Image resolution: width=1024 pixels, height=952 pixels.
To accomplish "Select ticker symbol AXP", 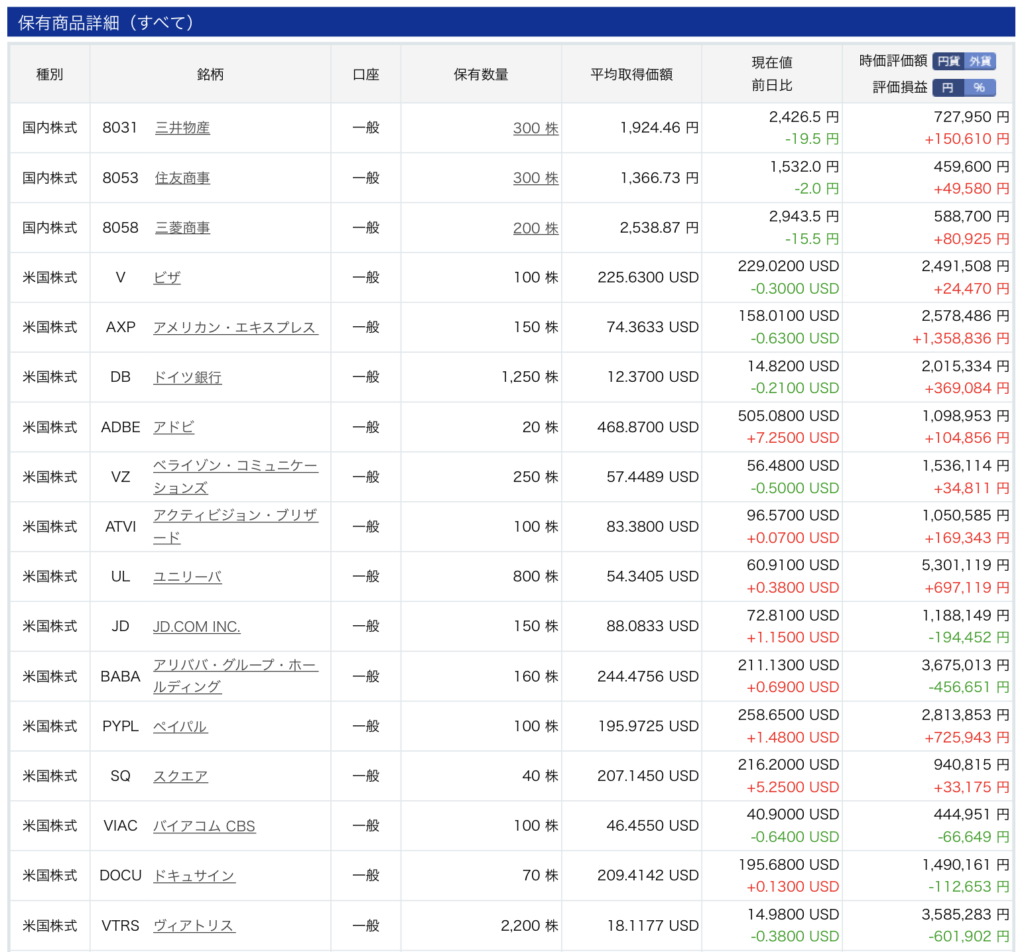I will [121, 327].
